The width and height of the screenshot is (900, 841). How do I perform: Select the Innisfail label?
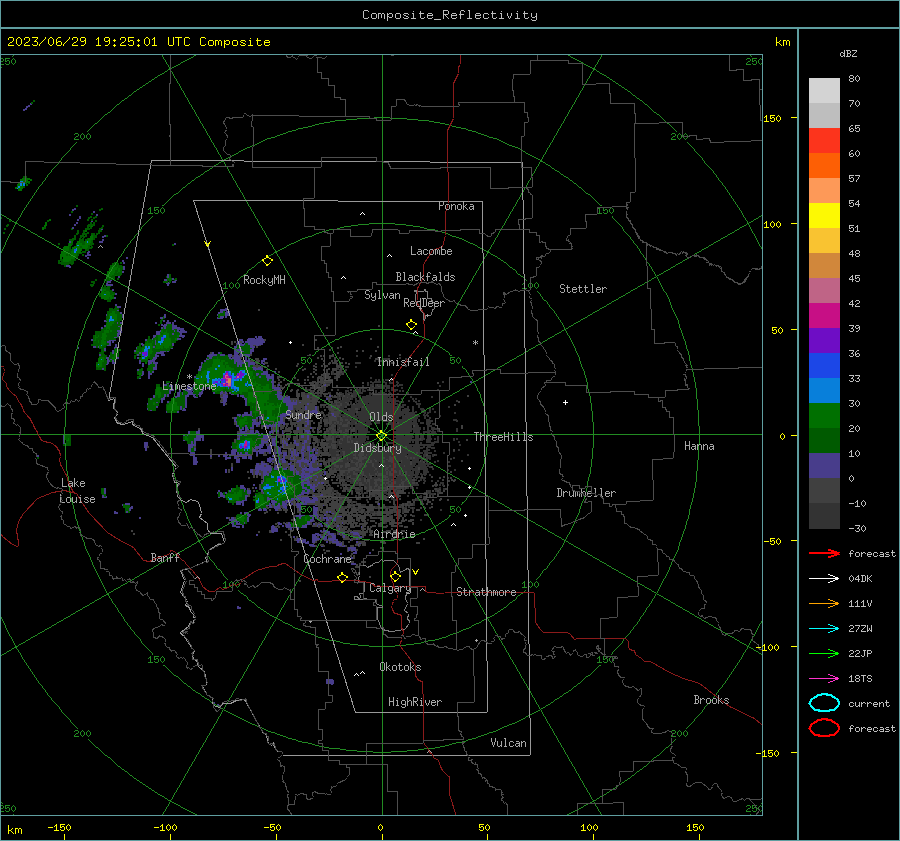pos(403,362)
